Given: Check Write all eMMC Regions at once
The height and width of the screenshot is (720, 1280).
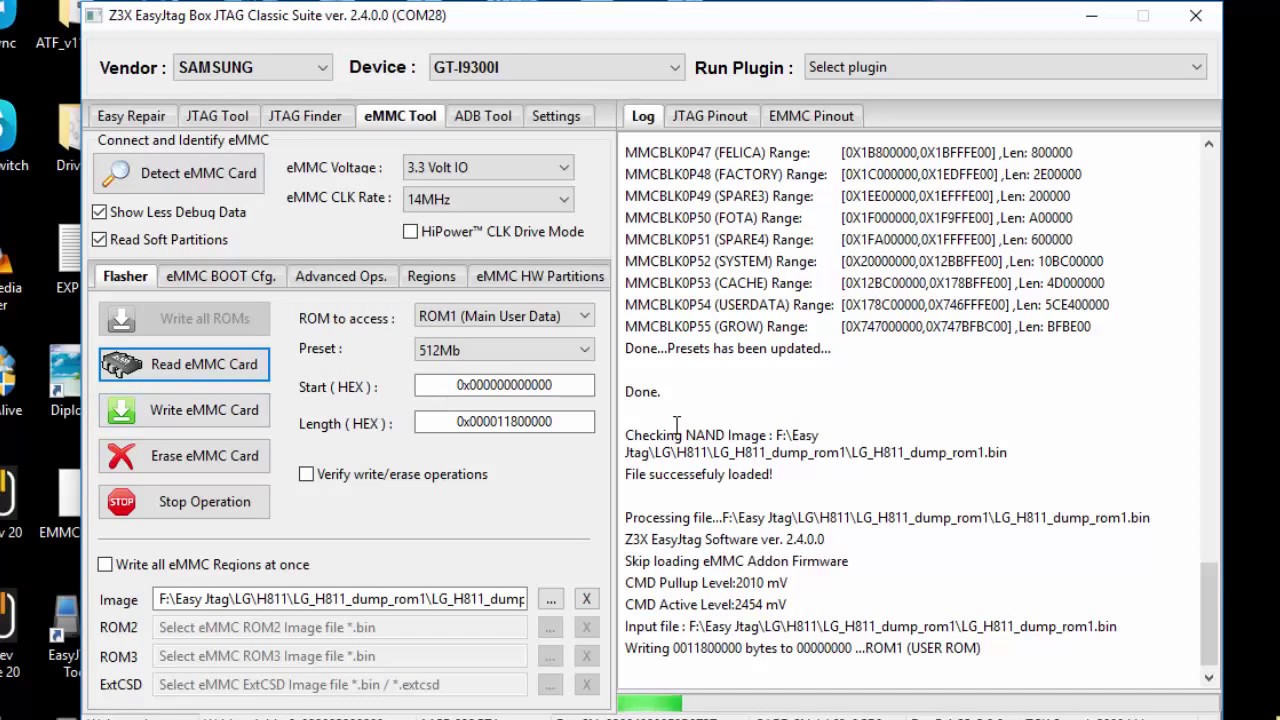Looking at the screenshot, I should (x=105, y=564).
